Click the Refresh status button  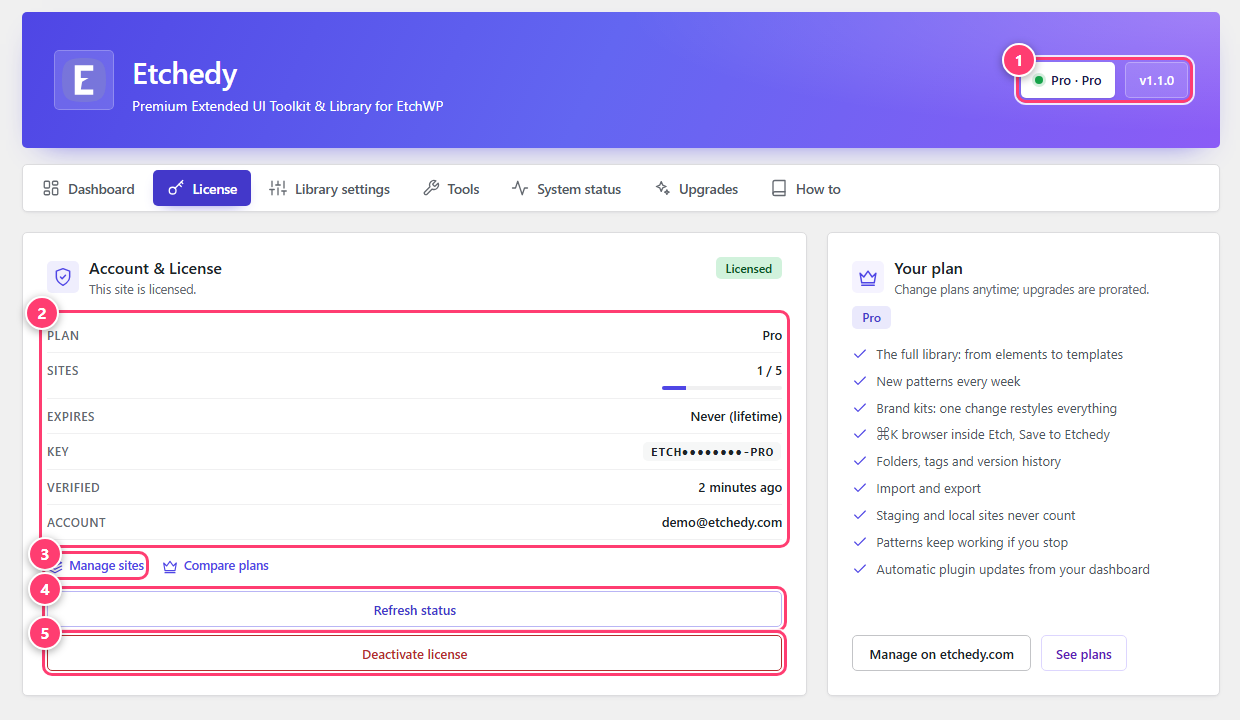[x=415, y=610]
